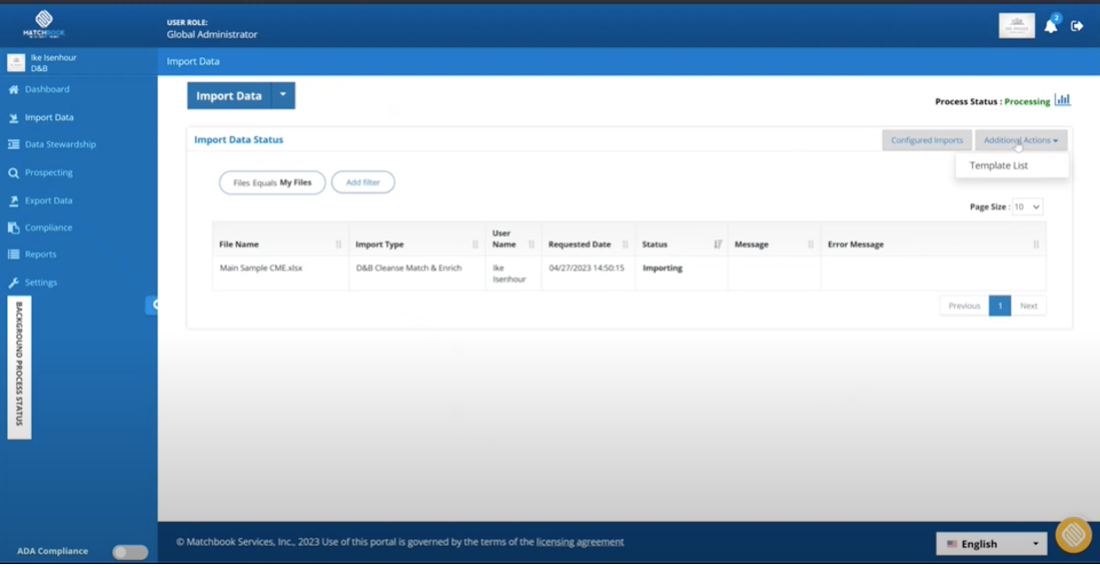Toggle the Status column sort icon
Image resolution: width=1100 pixels, height=568 pixels.
718,245
